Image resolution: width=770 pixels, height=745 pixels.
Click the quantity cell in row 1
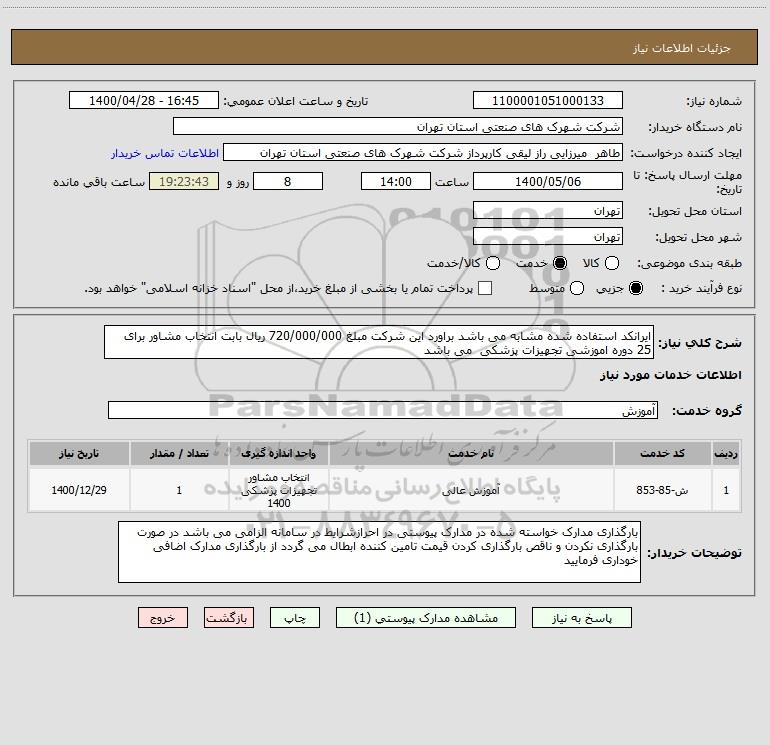179,490
